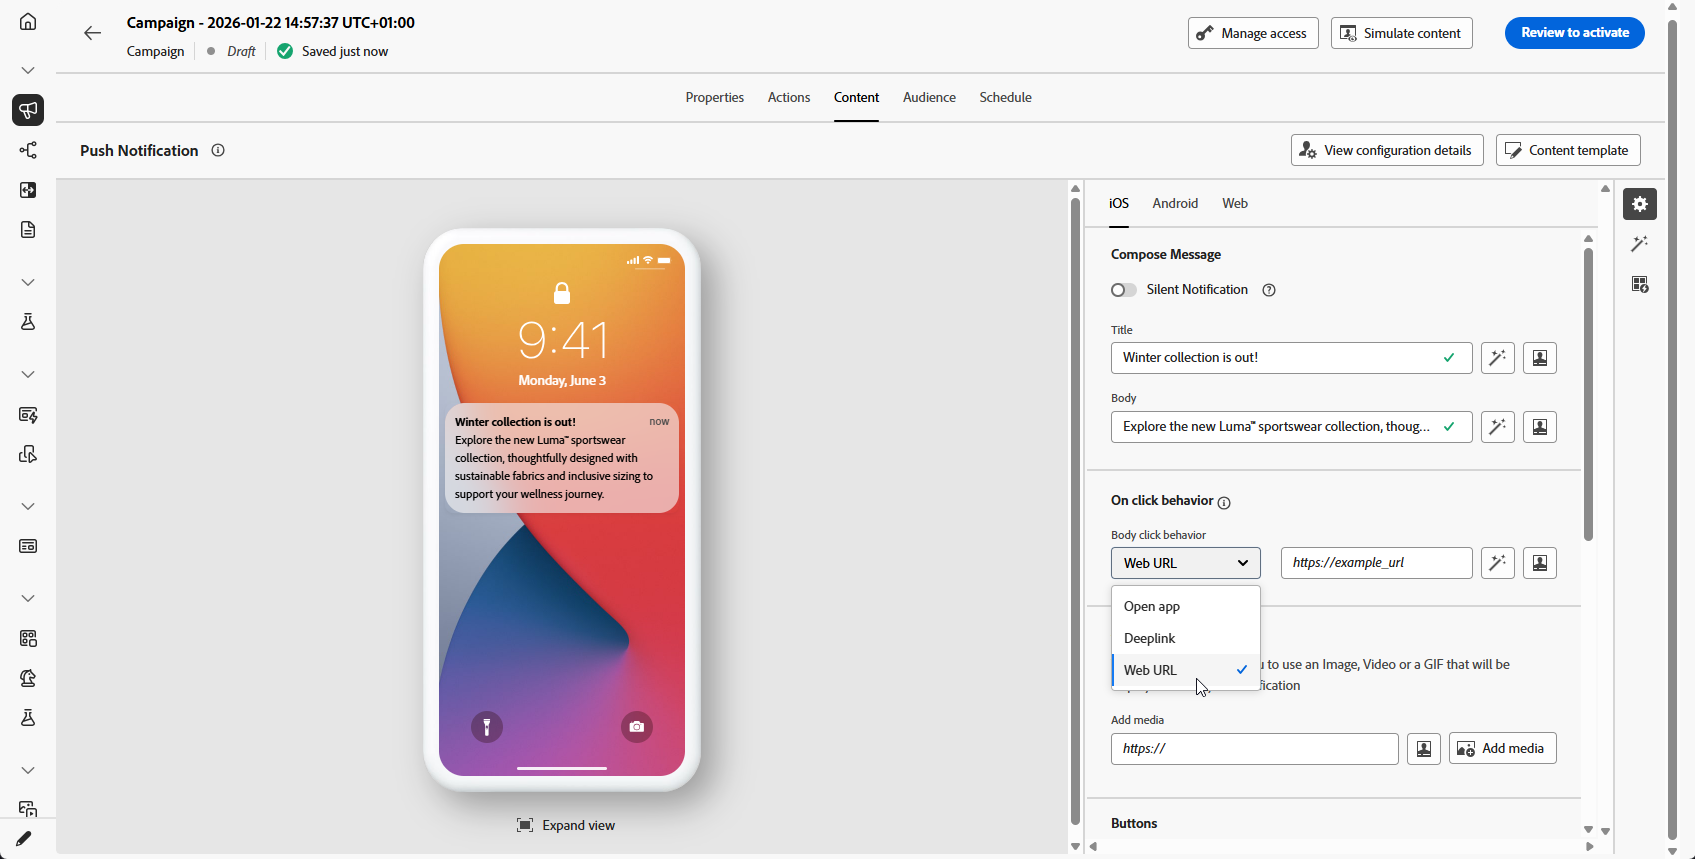Open the Body click behavior dropdown
The height and width of the screenshot is (859, 1695).
click(1186, 563)
